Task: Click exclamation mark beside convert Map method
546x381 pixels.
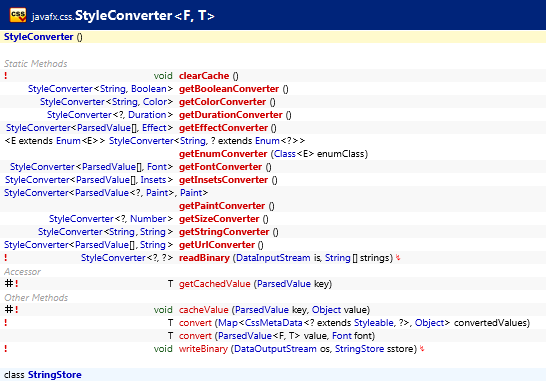Action: [6, 323]
